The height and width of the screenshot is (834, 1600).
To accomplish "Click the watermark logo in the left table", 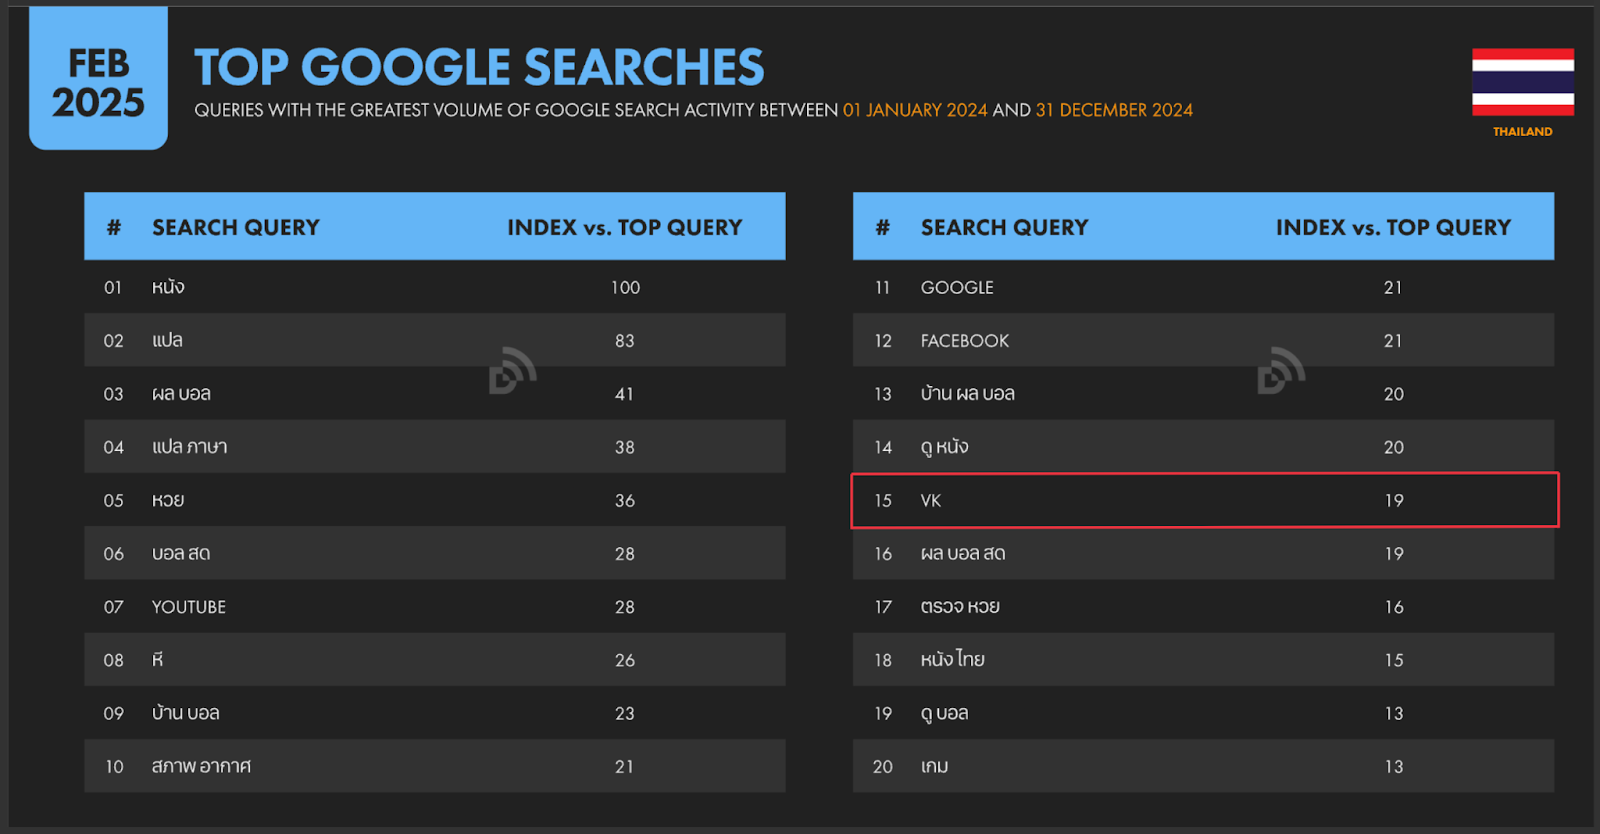I will pos(513,371).
